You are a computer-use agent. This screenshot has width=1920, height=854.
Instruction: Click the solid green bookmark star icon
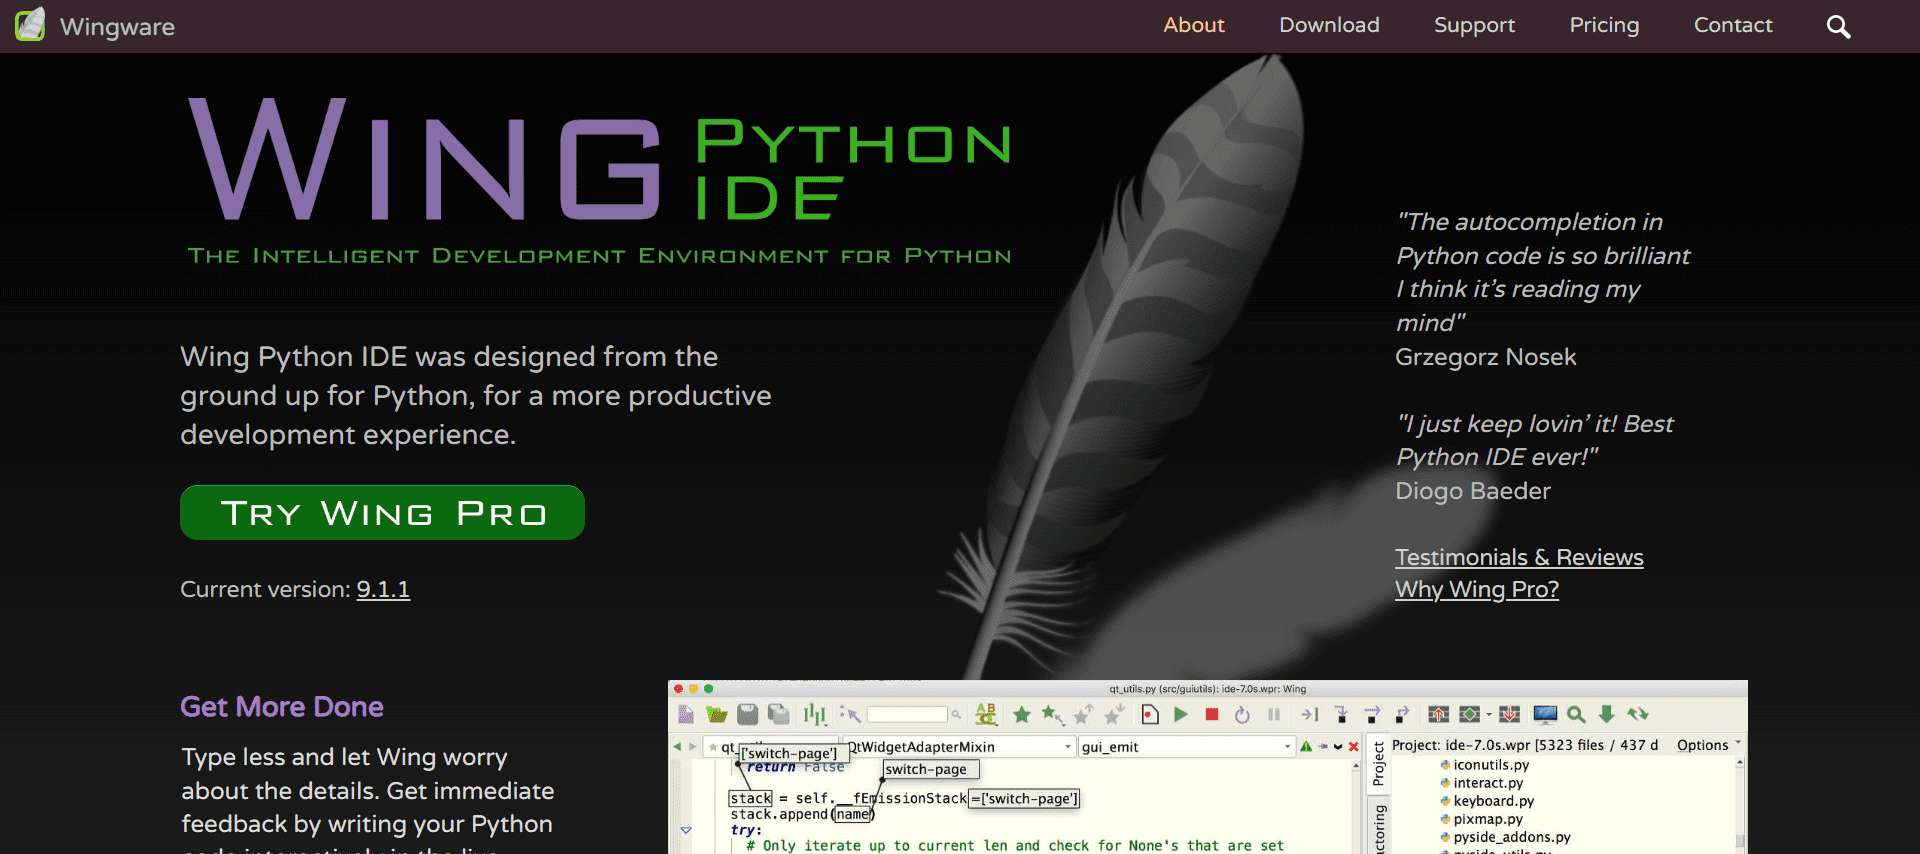pyautogui.click(x=1021, y=715)
